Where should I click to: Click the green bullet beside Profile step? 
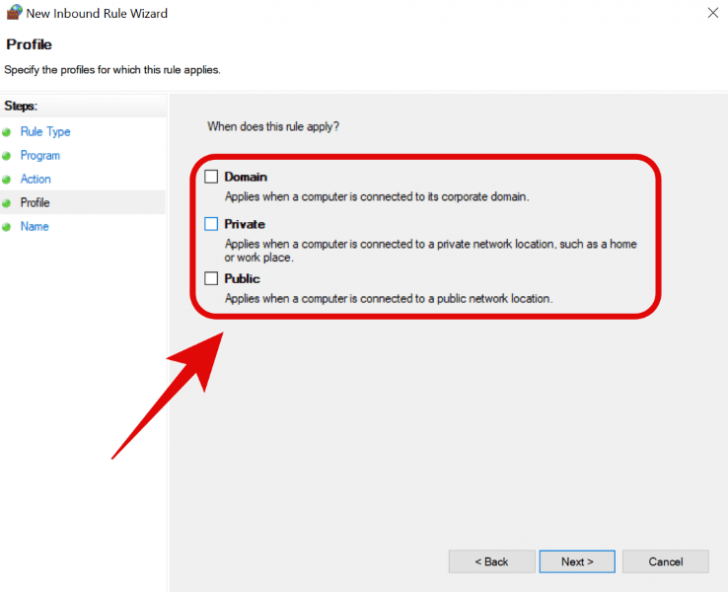[6, 203]
